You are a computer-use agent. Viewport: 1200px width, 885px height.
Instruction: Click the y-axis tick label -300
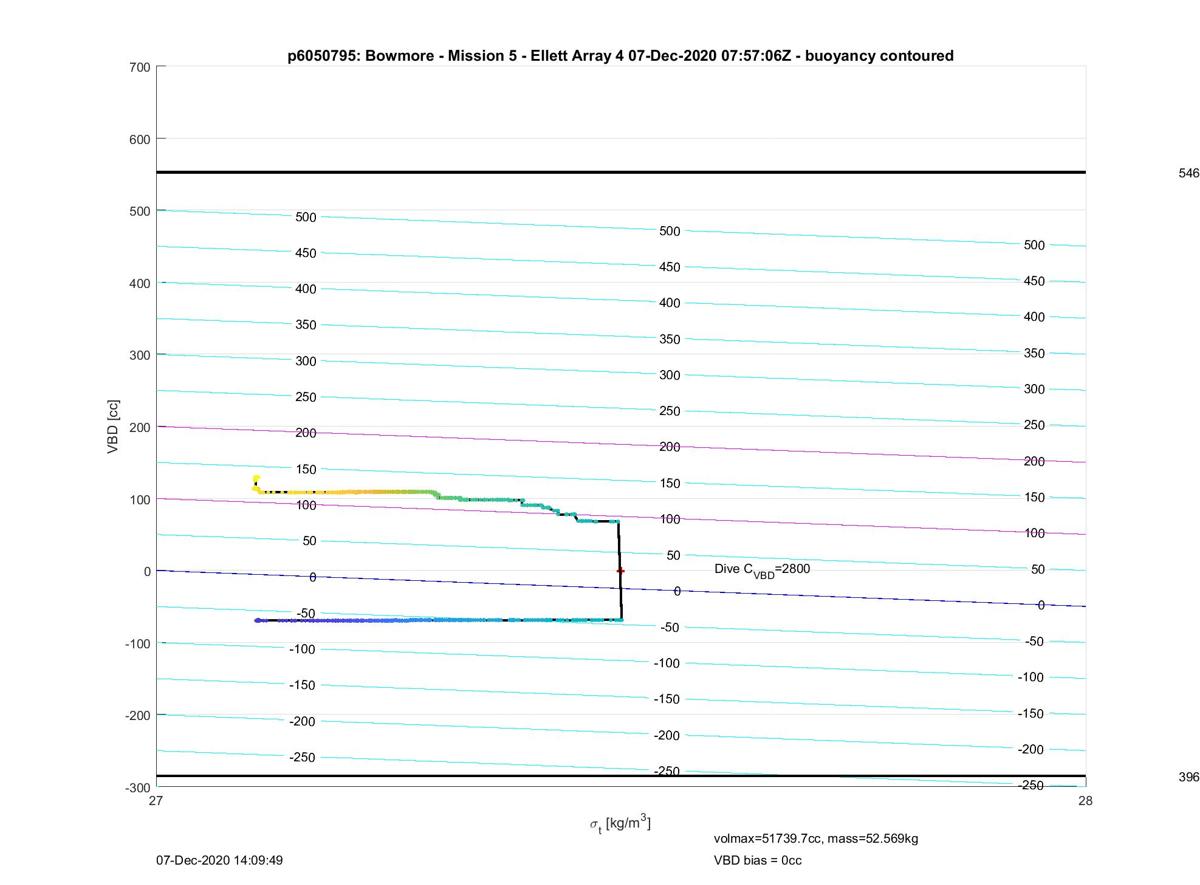137,787
